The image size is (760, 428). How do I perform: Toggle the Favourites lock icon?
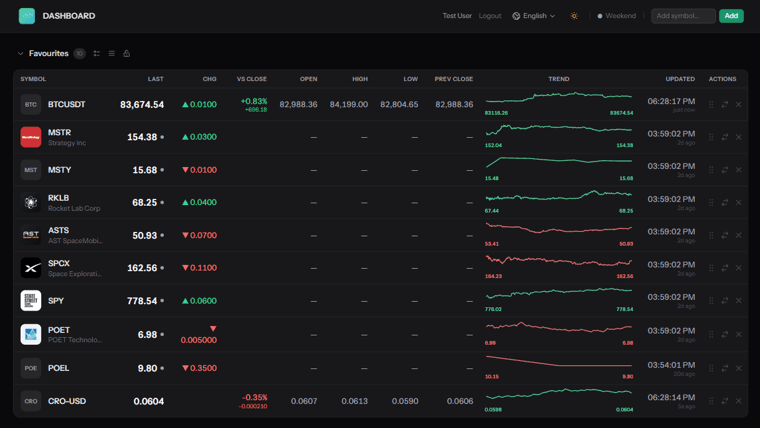tap(127, 53)
